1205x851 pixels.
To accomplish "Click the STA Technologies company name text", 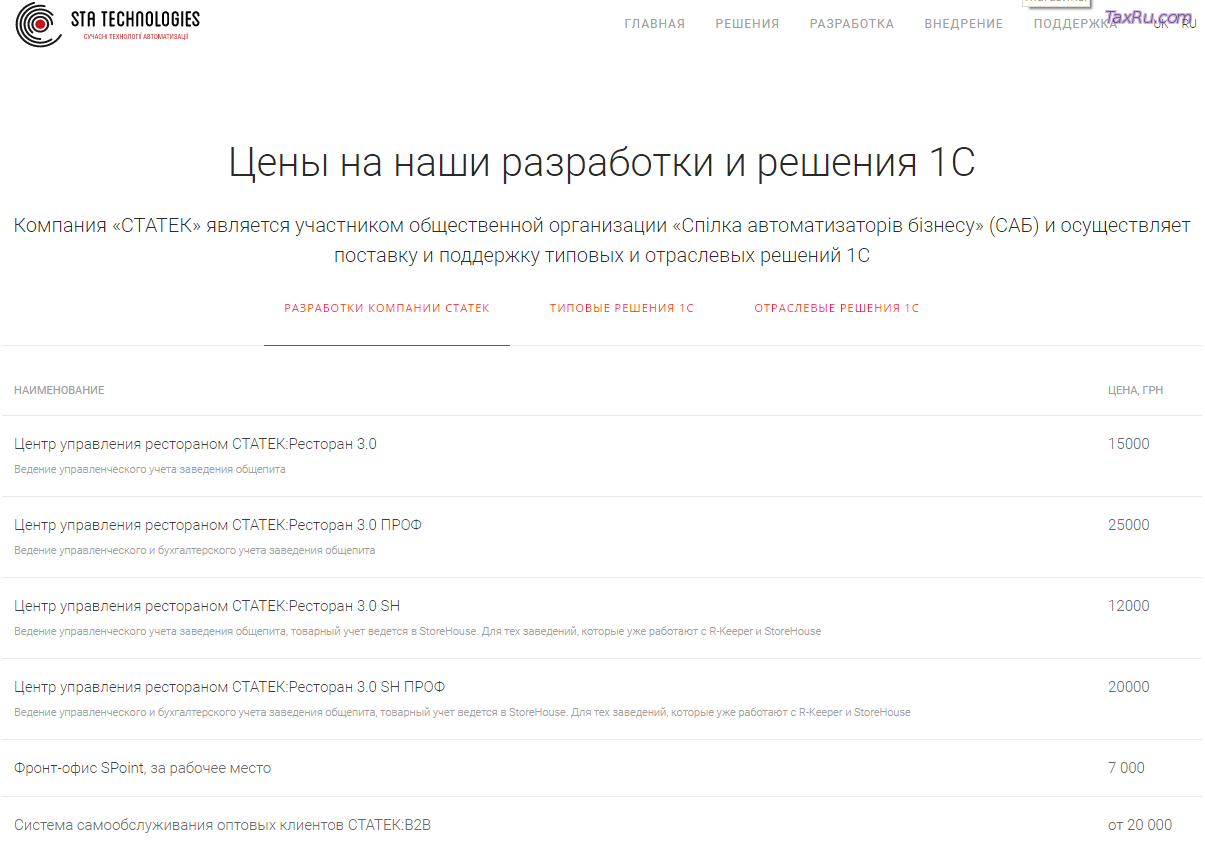I will [135, 19].
